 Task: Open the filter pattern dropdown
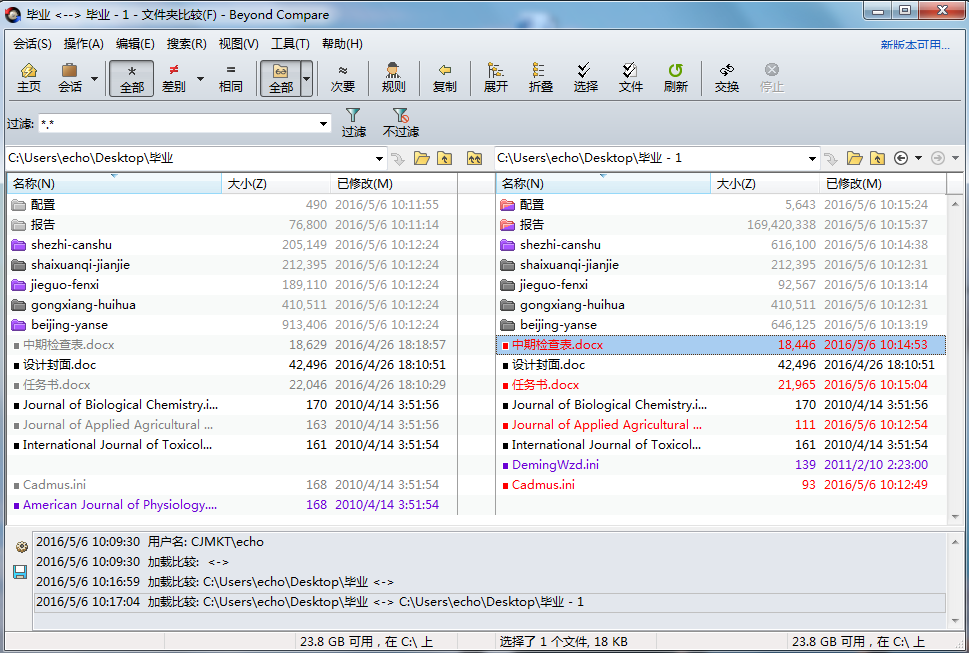pos(322,123)
